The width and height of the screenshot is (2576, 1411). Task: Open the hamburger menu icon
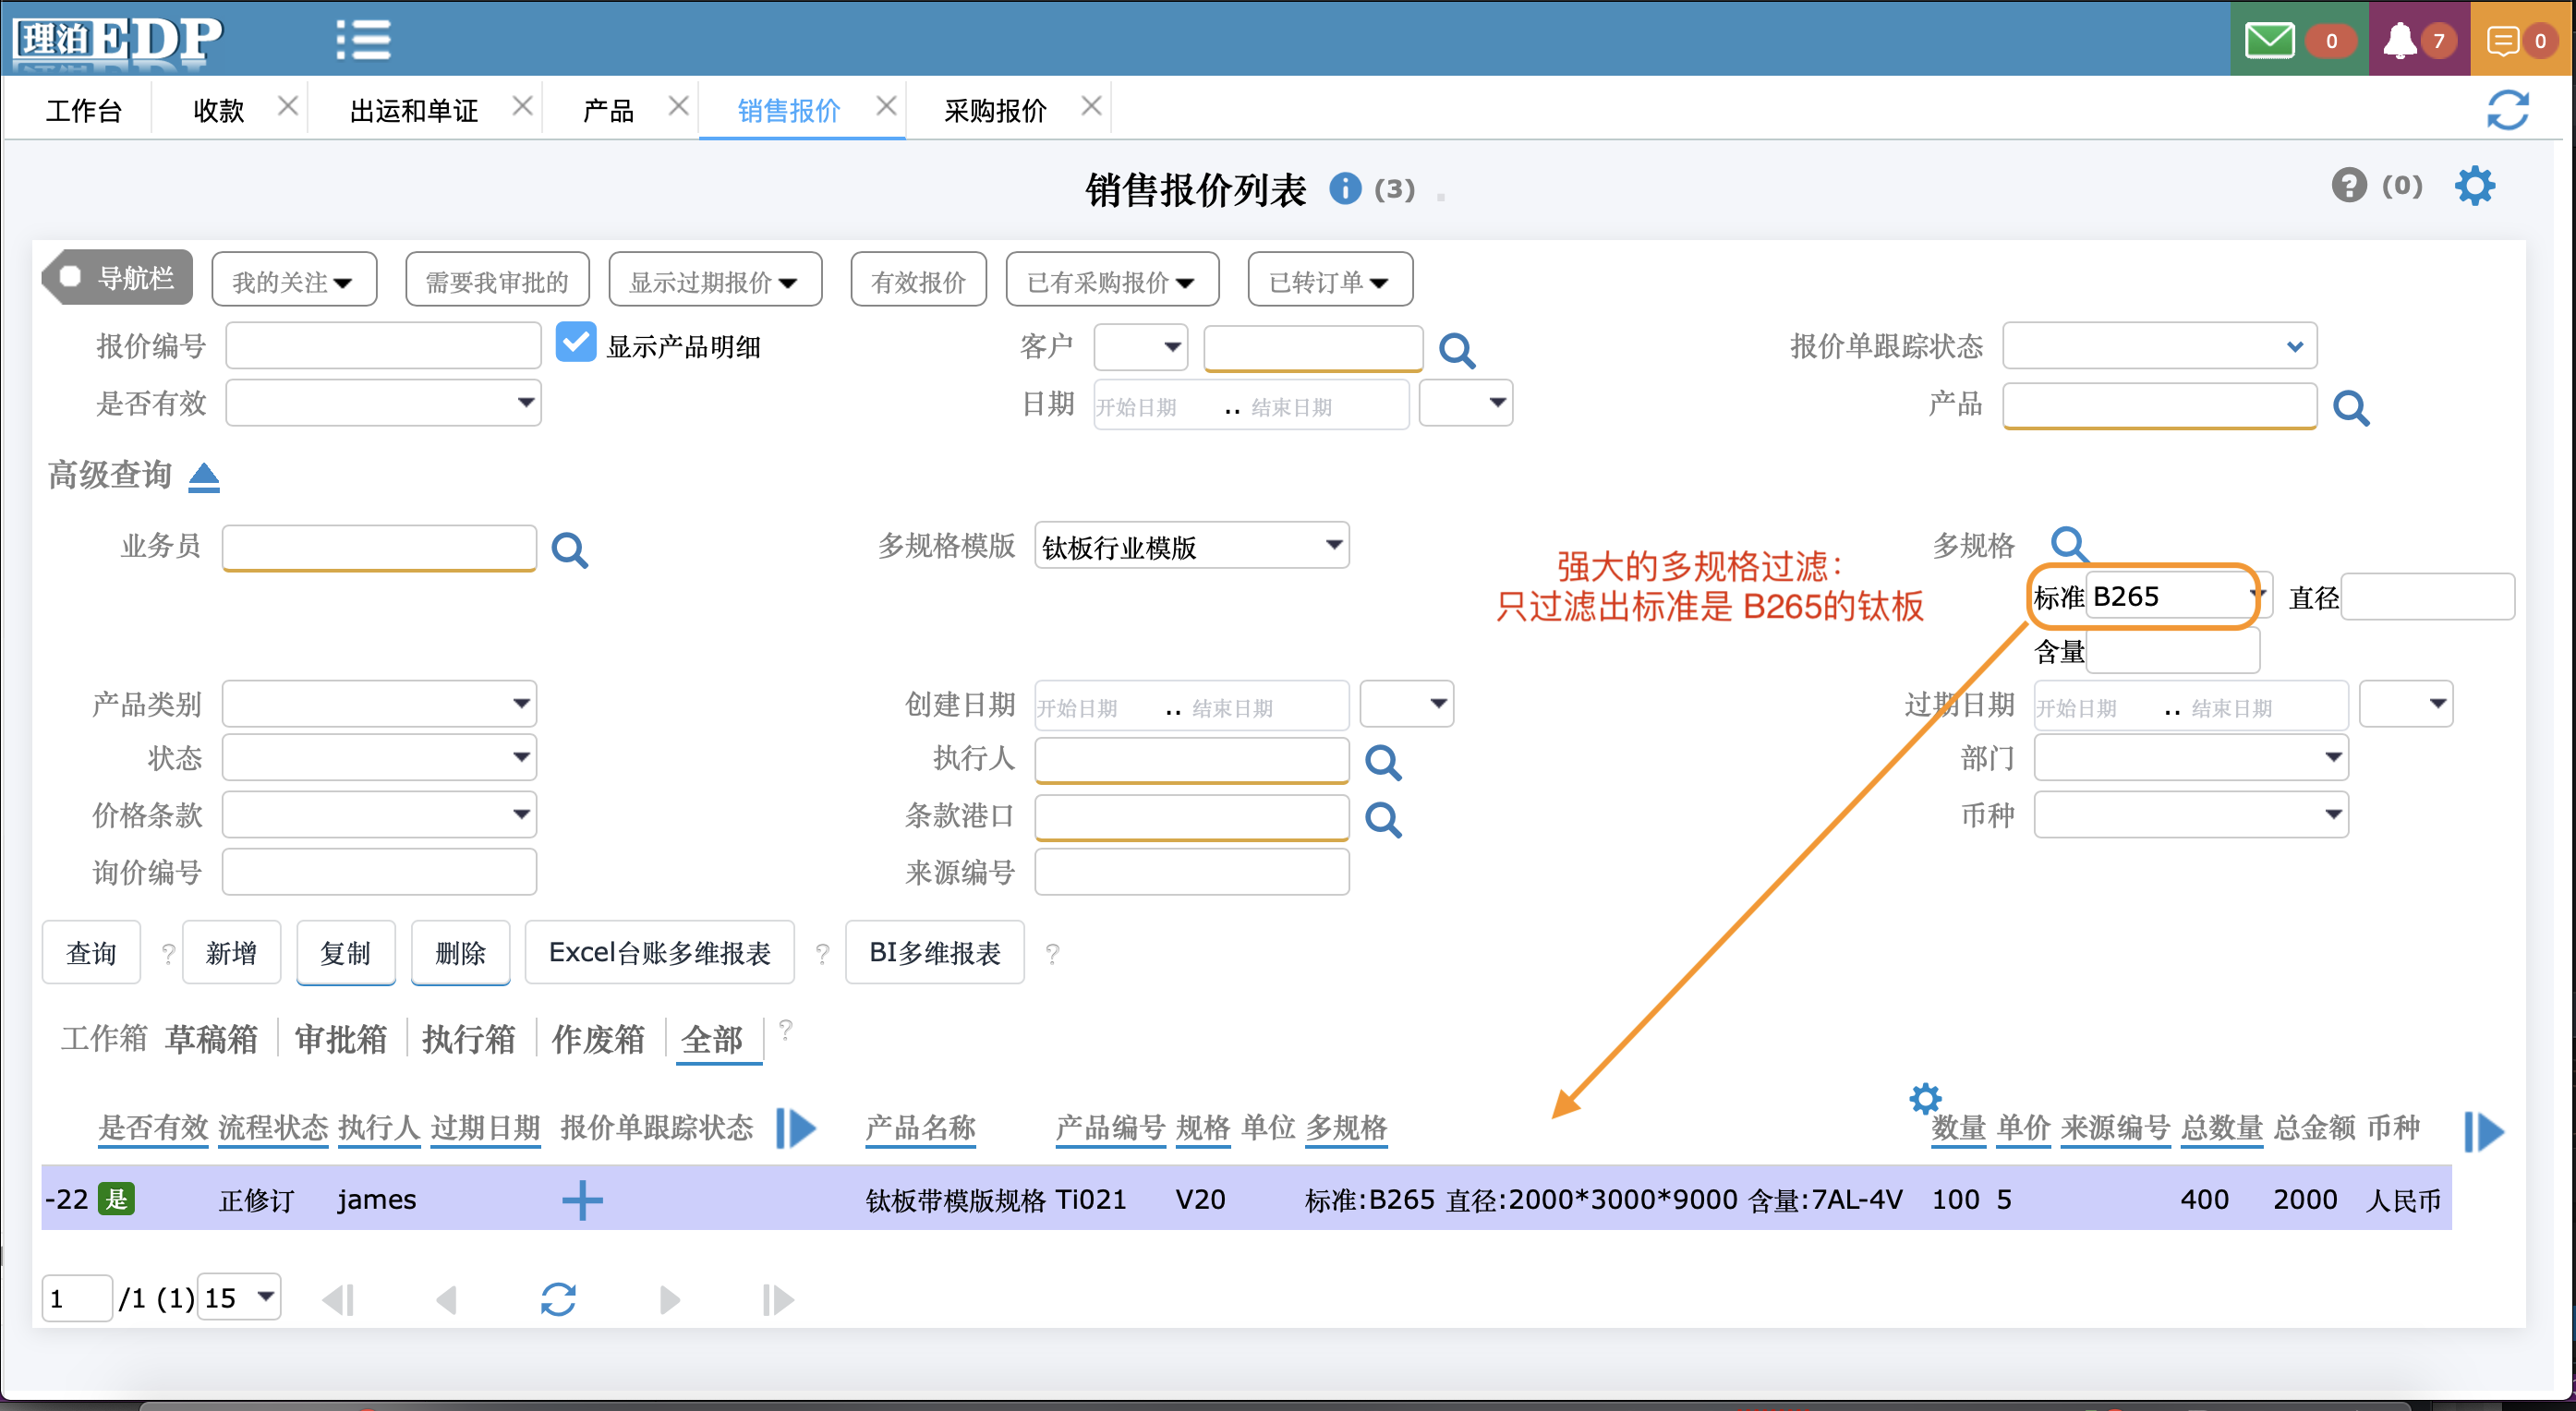(x=362, y=40)
